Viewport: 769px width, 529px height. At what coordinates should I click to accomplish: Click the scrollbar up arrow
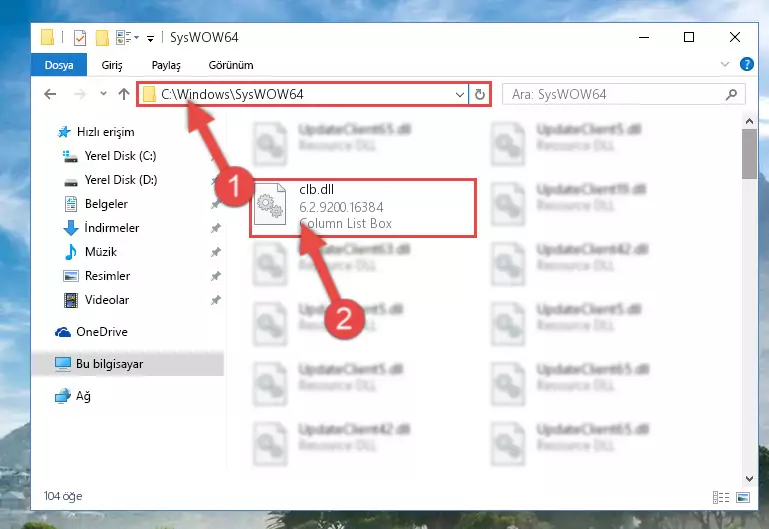(x=749, y=121)
